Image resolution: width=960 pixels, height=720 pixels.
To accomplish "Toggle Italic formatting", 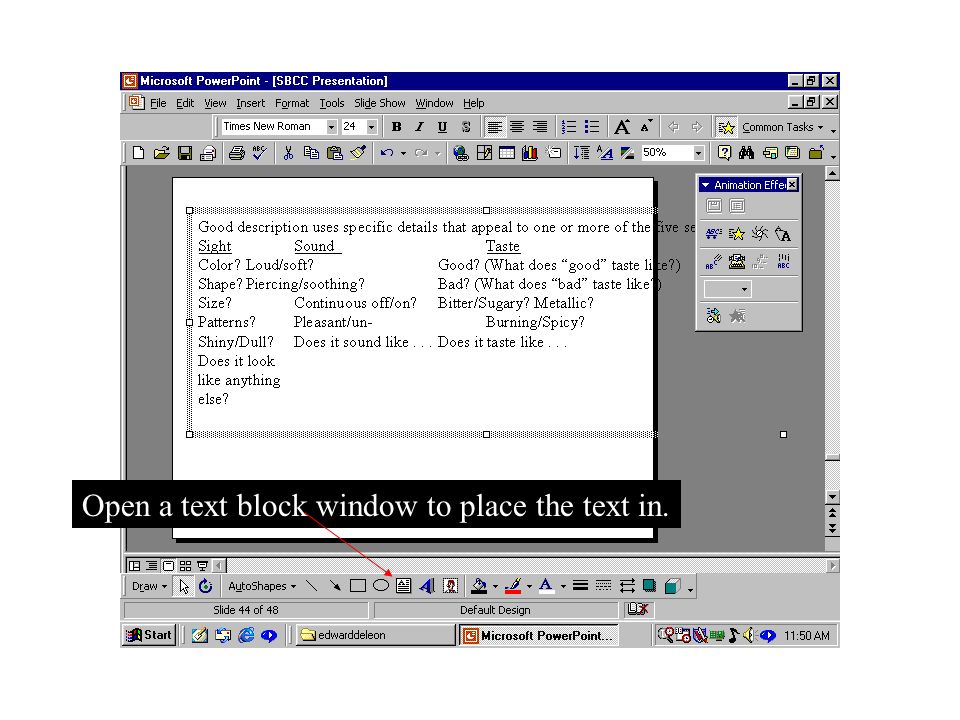I will tap(419, 127).
